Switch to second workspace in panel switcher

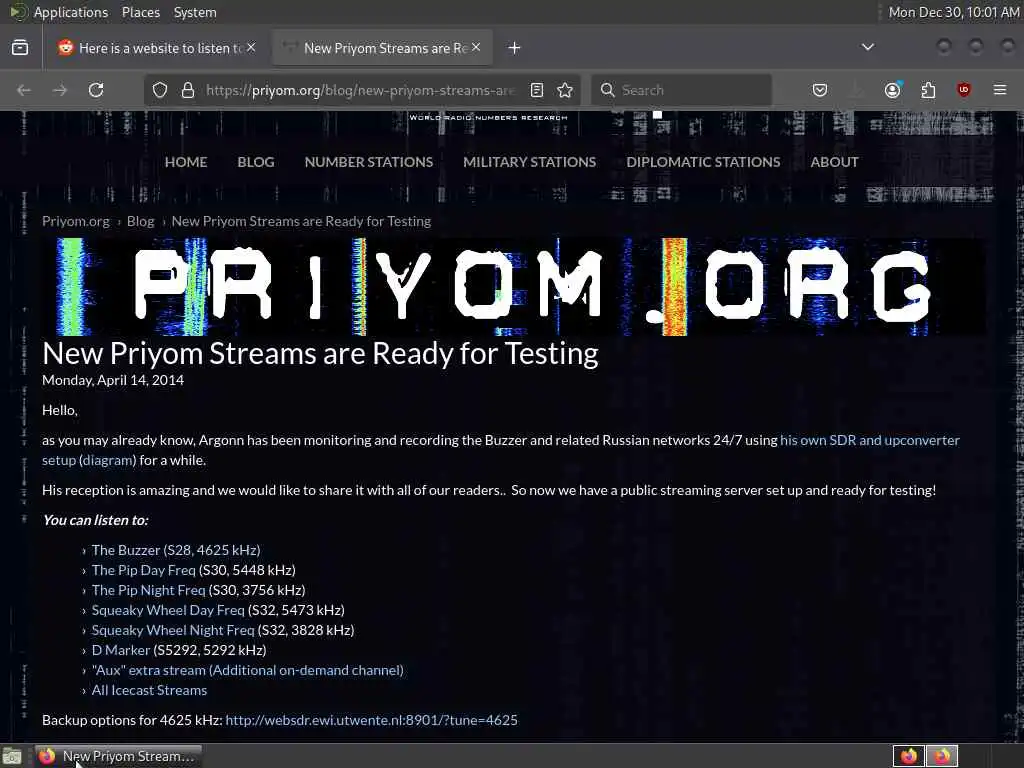pos(942,756)
